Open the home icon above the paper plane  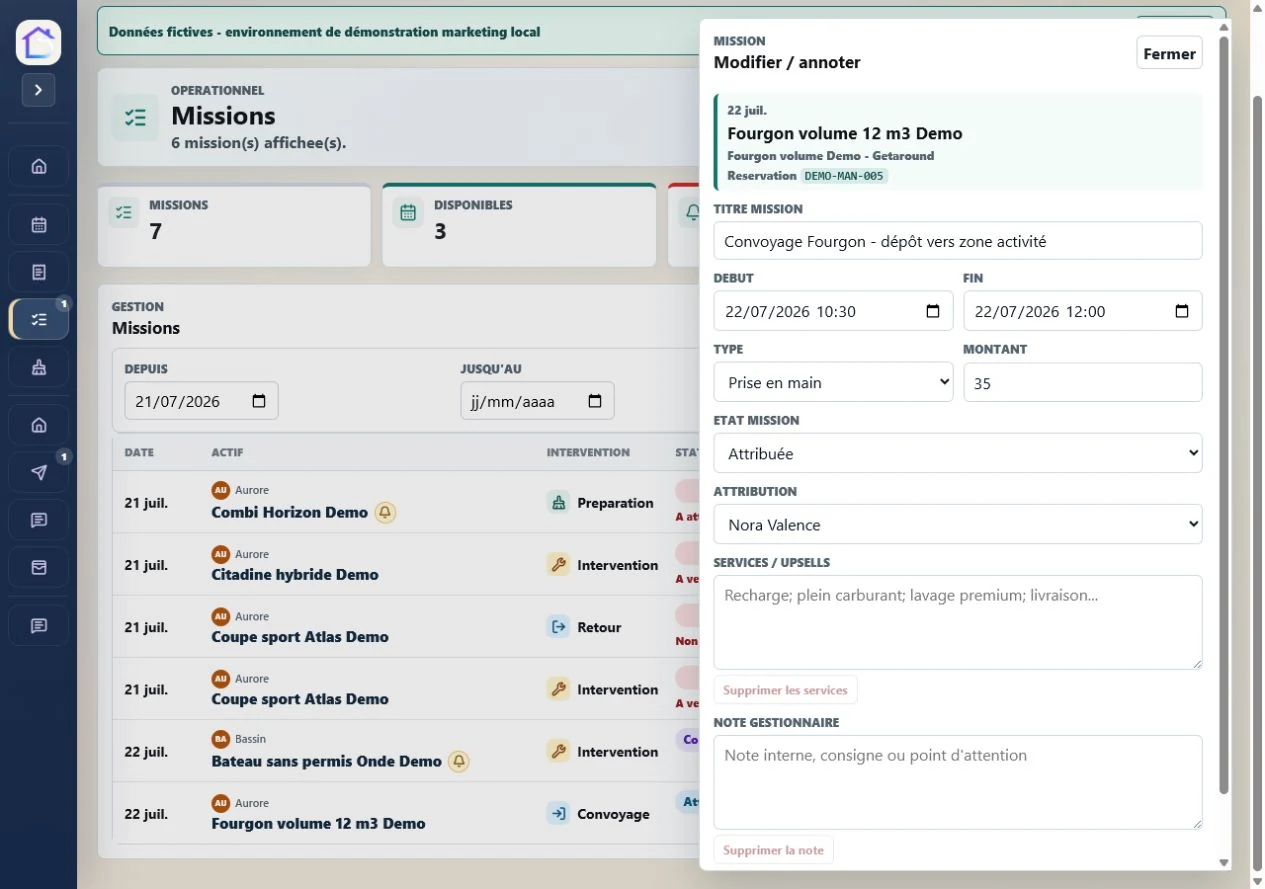tap(39, 425)
